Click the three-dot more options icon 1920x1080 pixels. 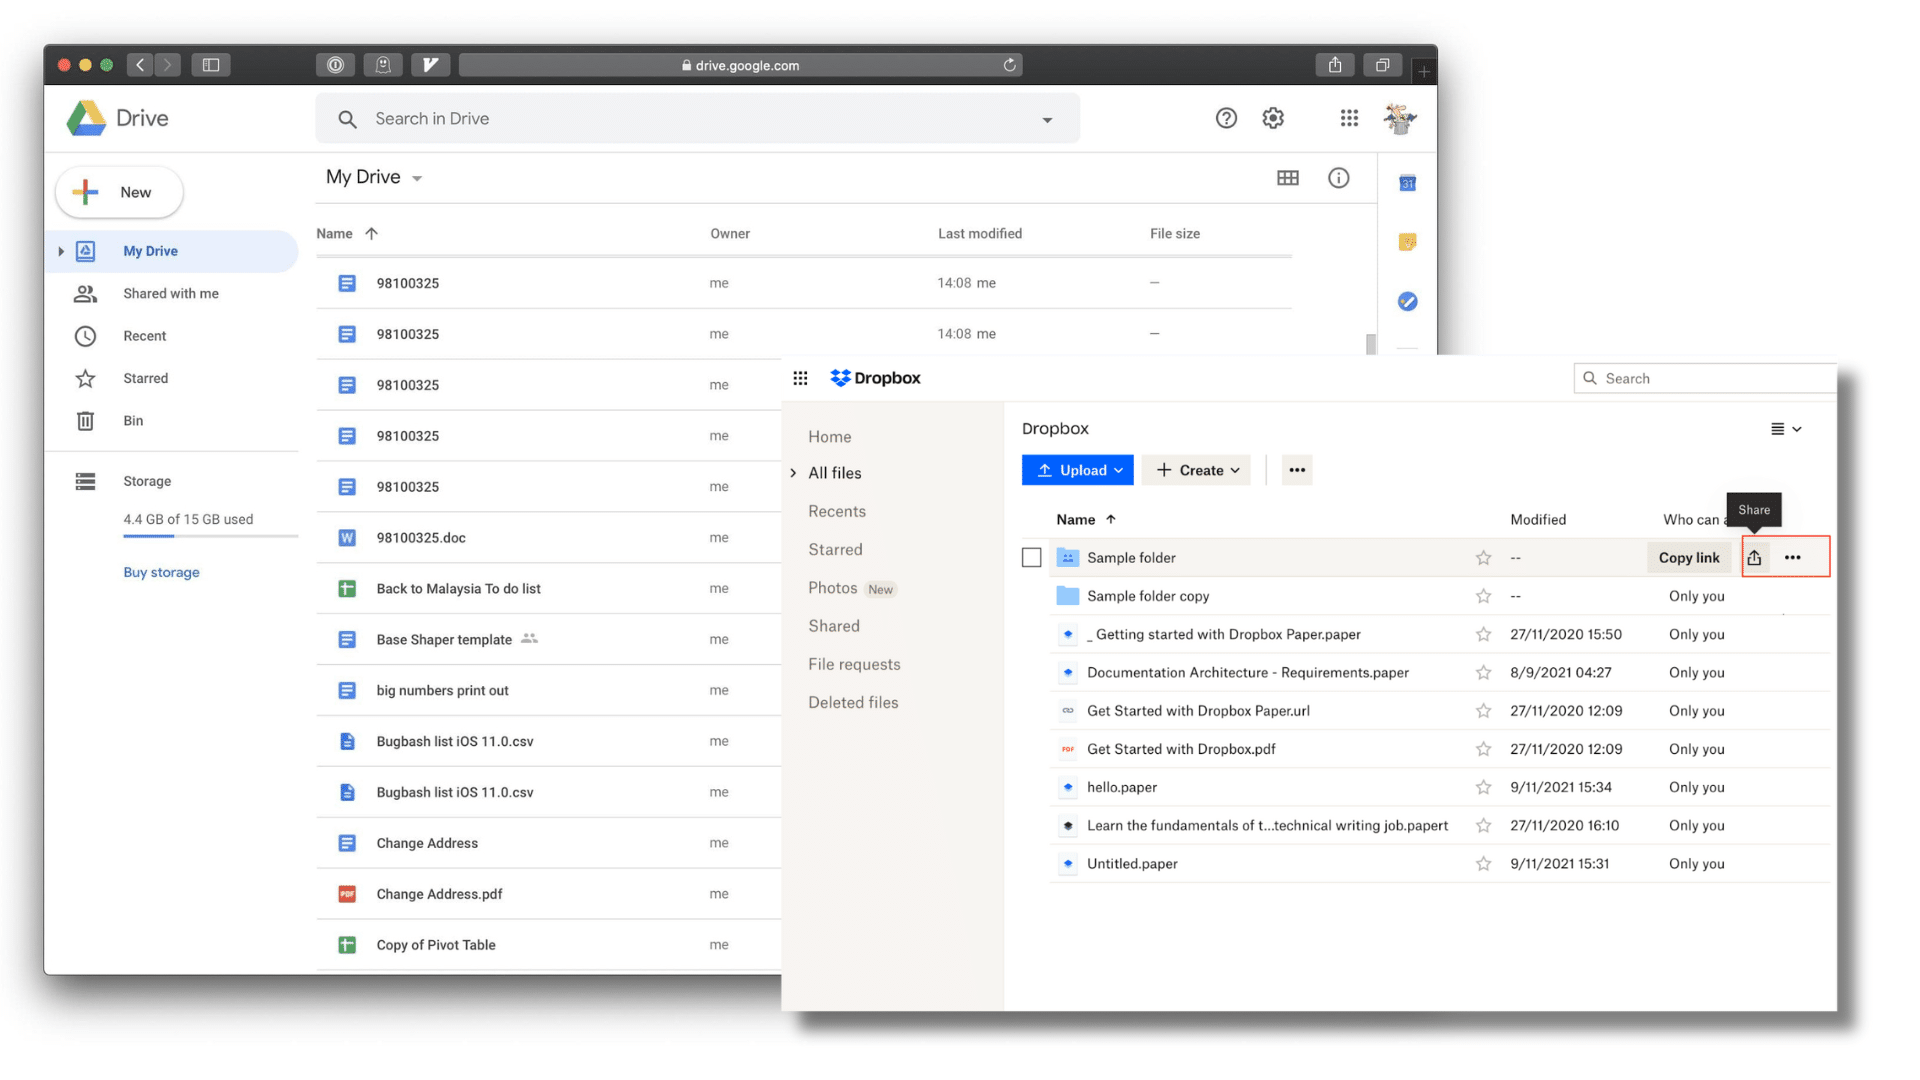[x=1793, y=556]
